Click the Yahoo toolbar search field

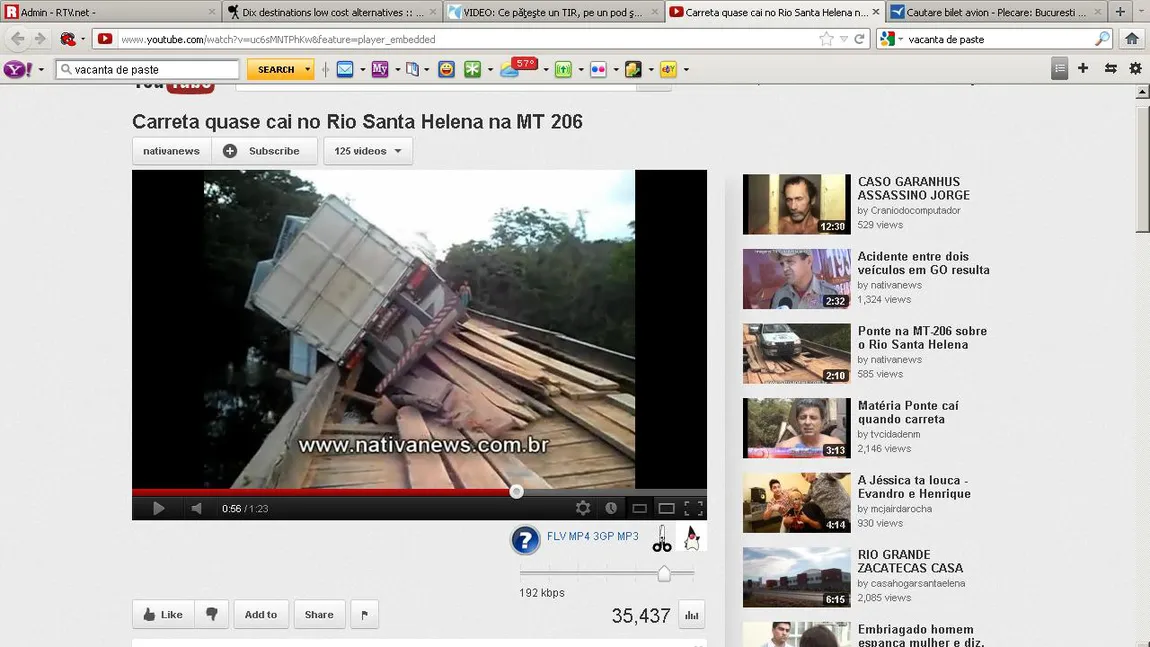148,70
